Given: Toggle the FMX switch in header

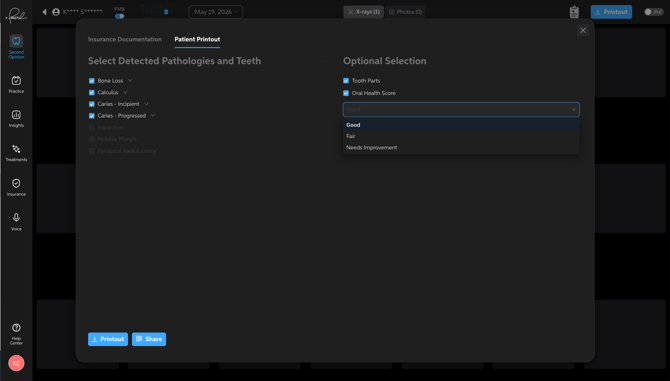Looking at the screenshot, I should click(x=120, y=16).
